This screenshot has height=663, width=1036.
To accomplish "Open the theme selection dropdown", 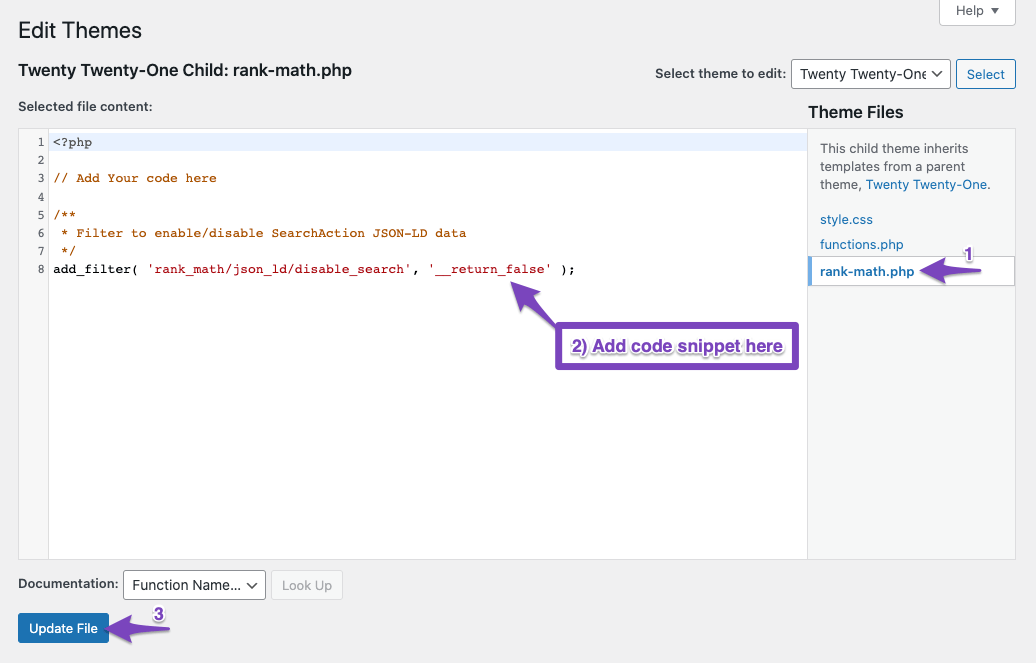I will pos(870,73).
